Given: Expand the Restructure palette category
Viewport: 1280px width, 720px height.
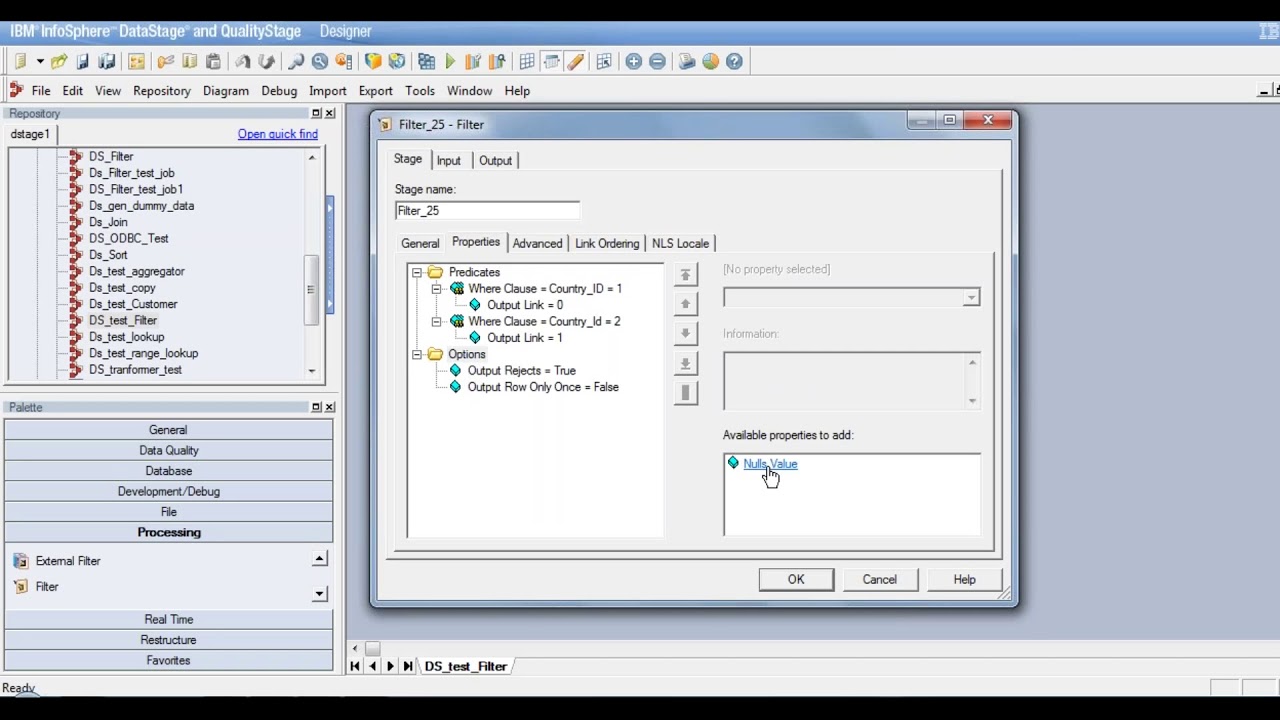Looking at the screenshot, I should coord(169,640).
